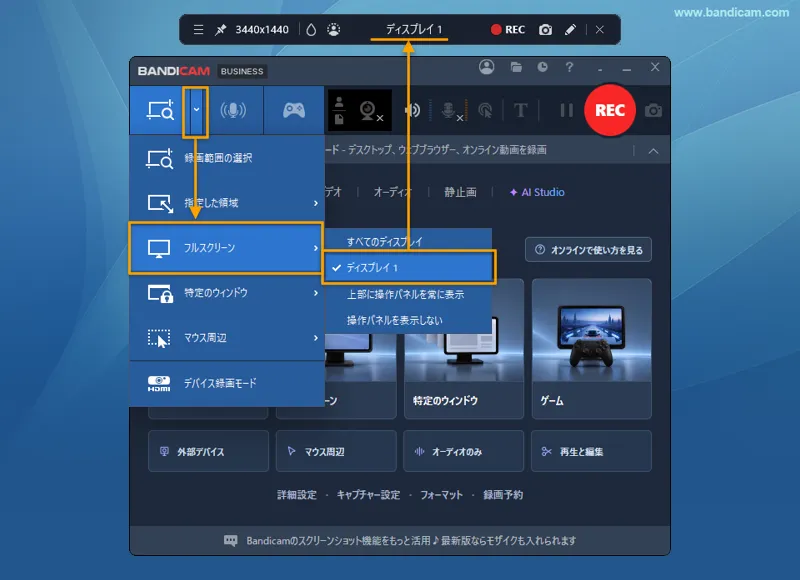This screenshot has width=800, height=580.
Task: Expand the screen recording mode dropdown arrow
Action: [196, 110]
